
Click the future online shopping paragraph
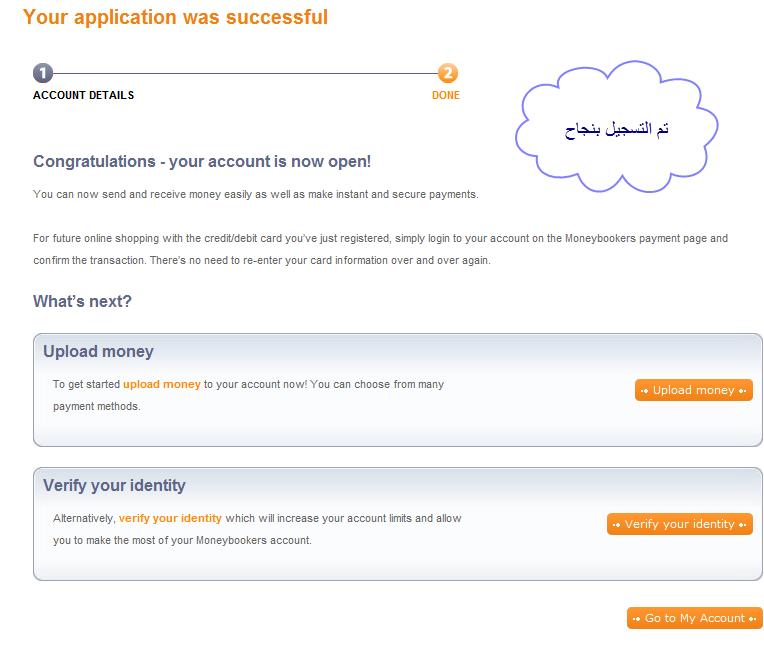pyautogui.click(x=380, y=249)
